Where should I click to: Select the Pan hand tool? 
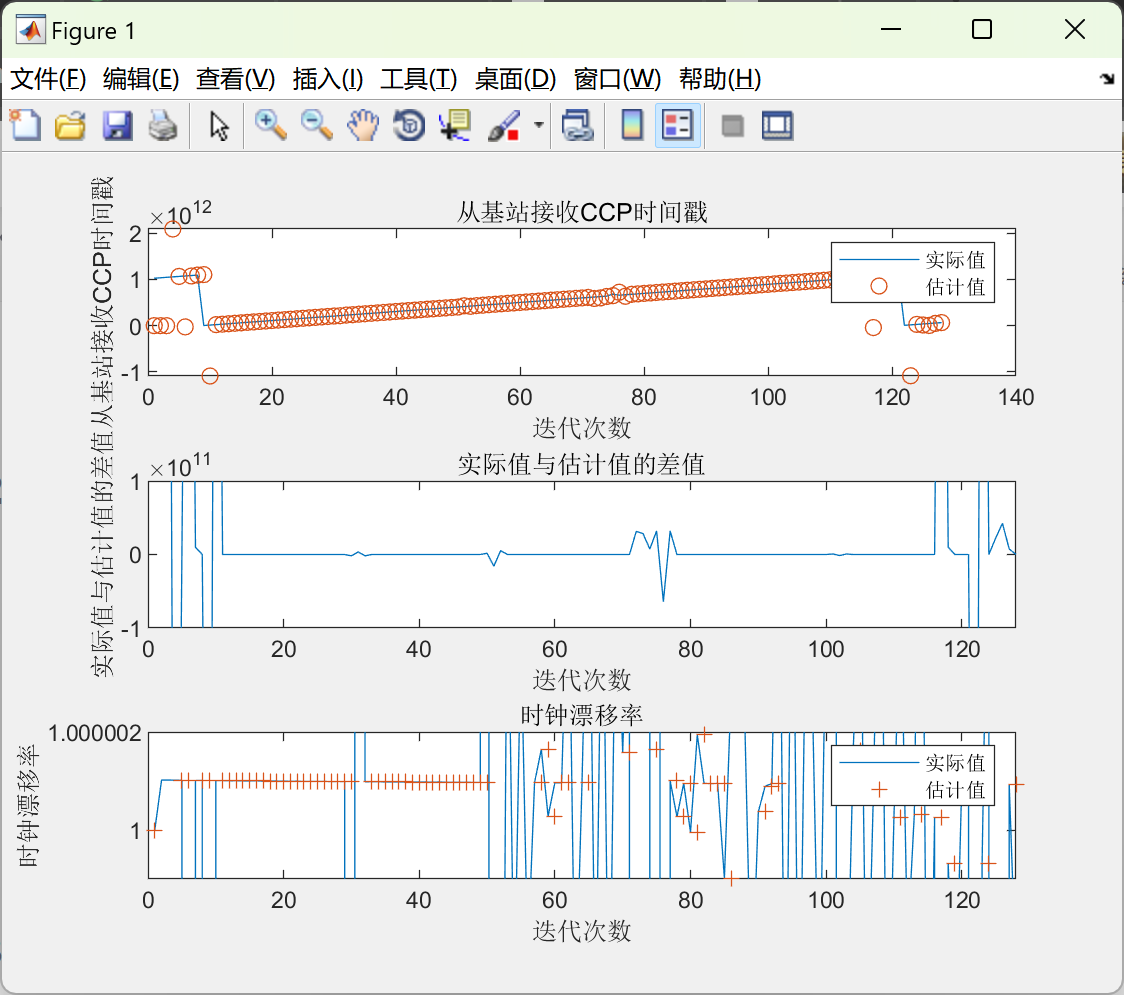[x=363, y=125]
